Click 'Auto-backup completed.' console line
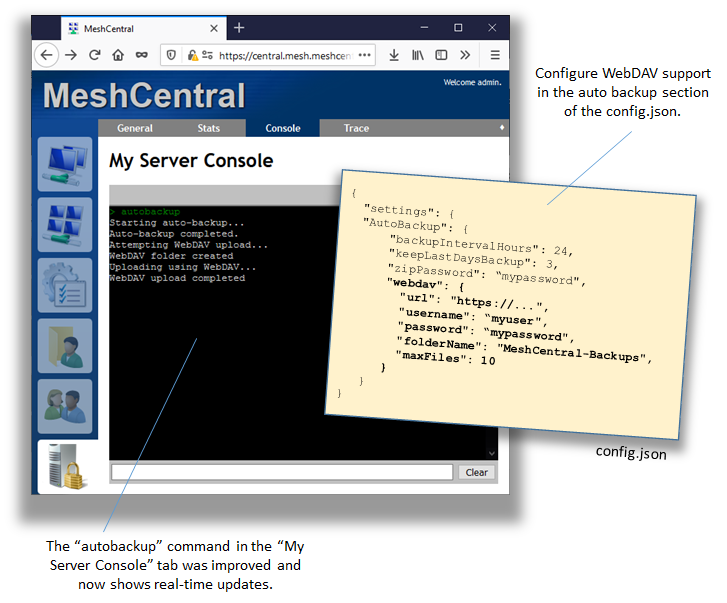 point(174,234)
